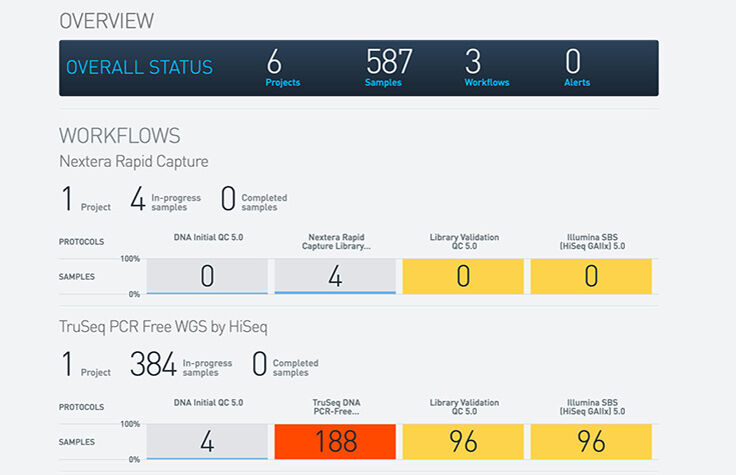
Task: Click Nextera's yellow Library Validation QC tile
Action: tap(463, 276)
